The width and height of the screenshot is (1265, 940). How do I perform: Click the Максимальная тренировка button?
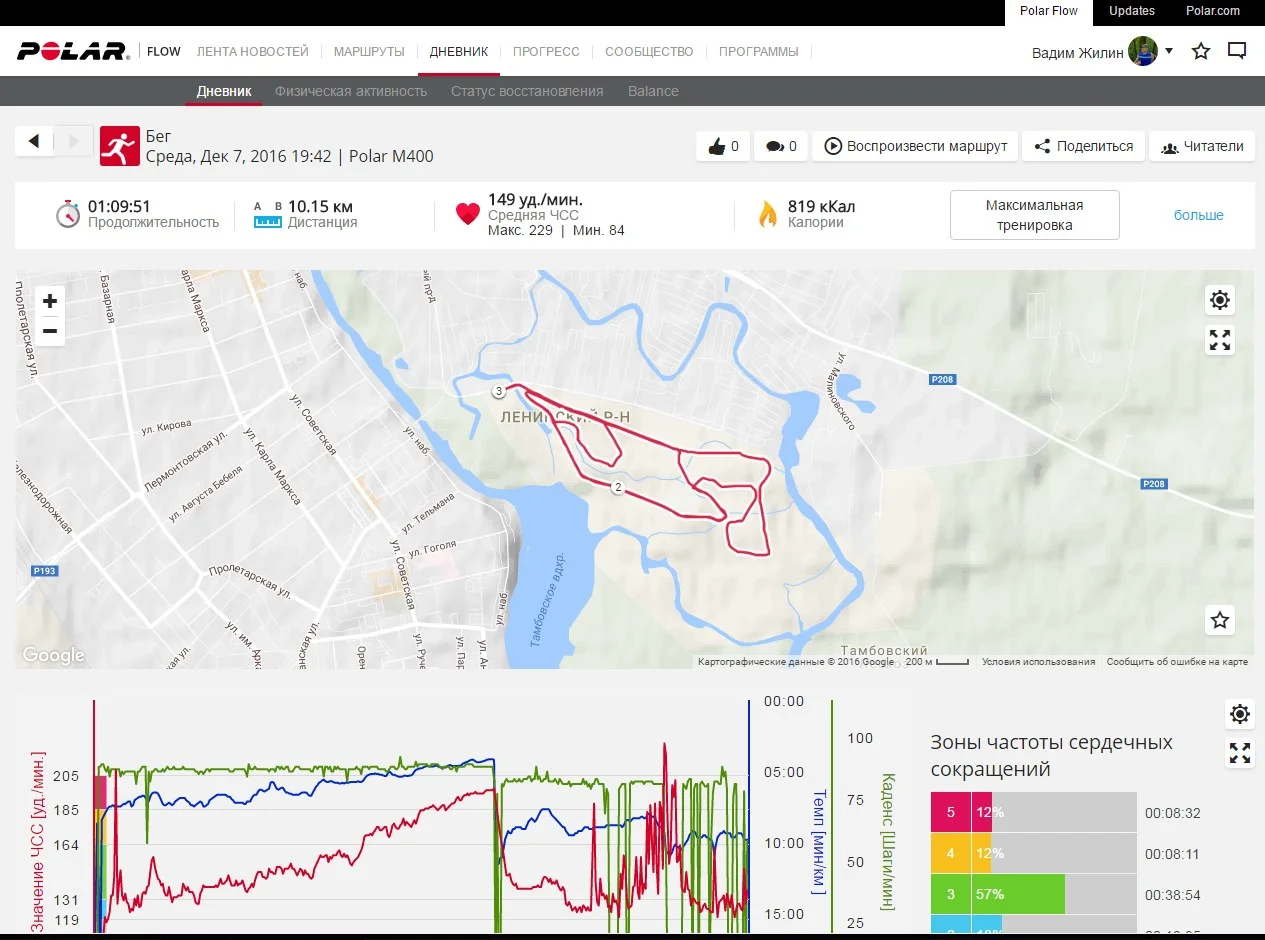(x=1034, y=215)
